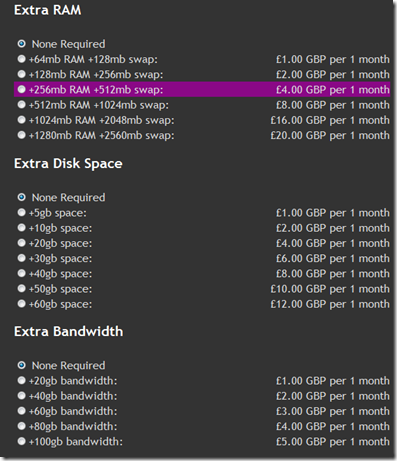This screenshot has width=397, height=461.
Task: Click the '+256mb RAM +512mb swap:' label text
Action: 96,90
